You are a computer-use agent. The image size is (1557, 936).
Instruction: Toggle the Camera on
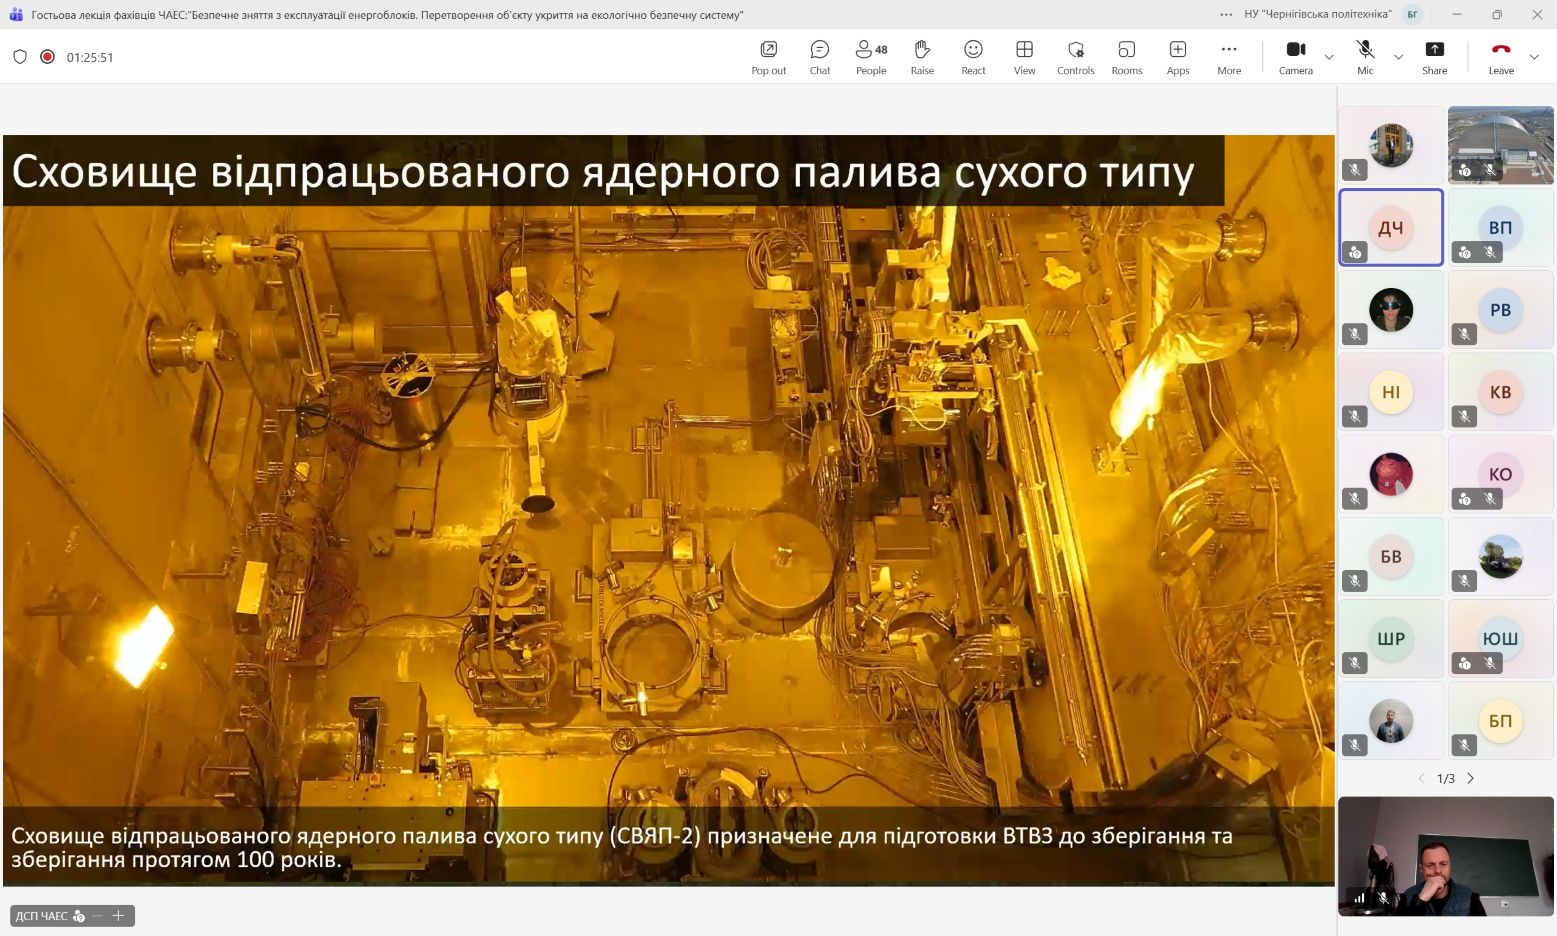click(x=1295, y=57)
